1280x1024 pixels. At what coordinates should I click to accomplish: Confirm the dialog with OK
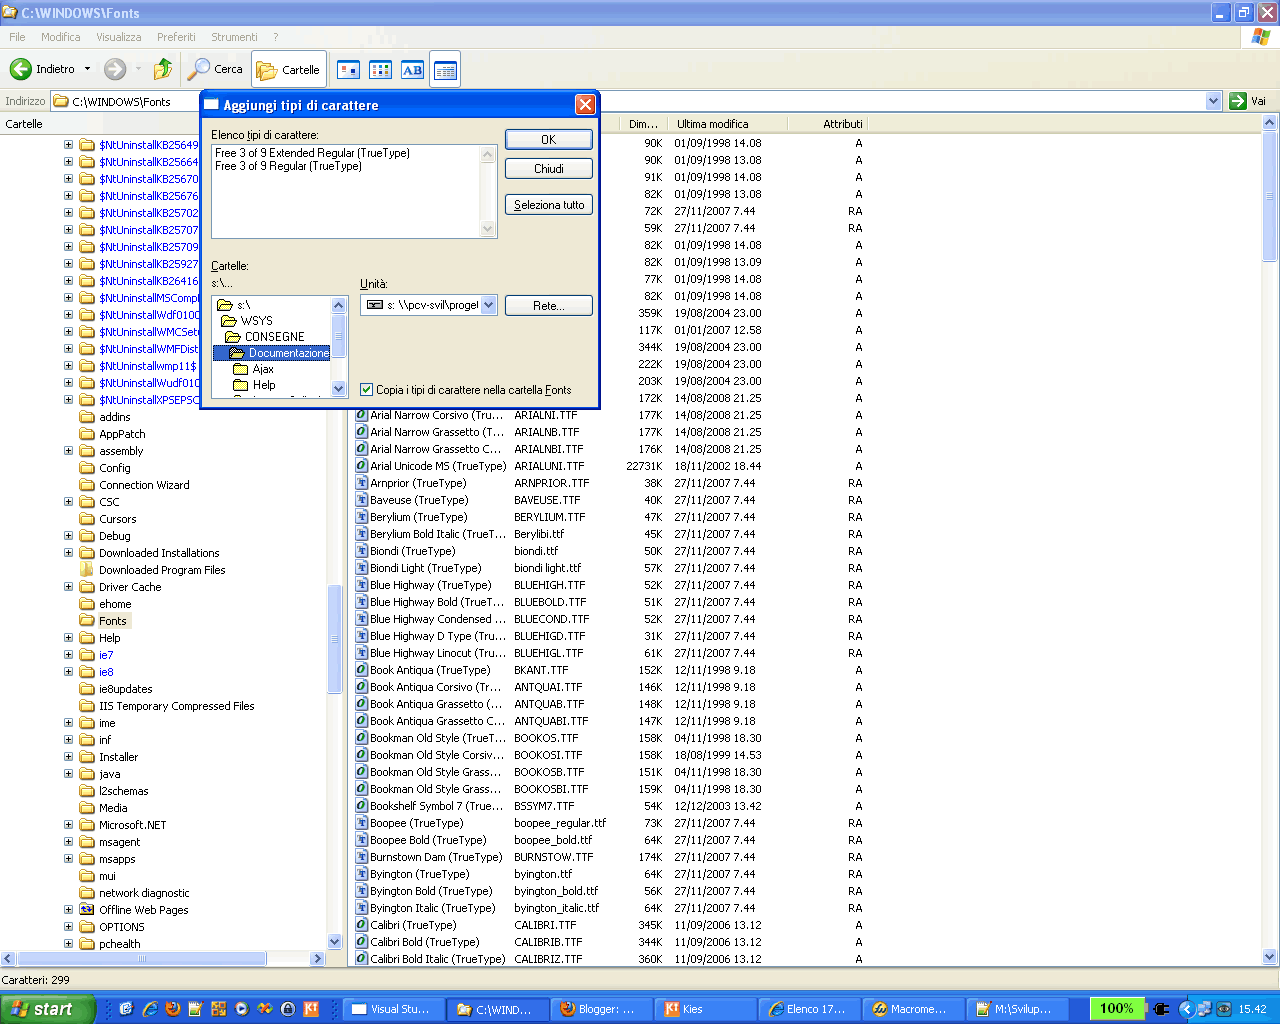(x=549, y=140)
